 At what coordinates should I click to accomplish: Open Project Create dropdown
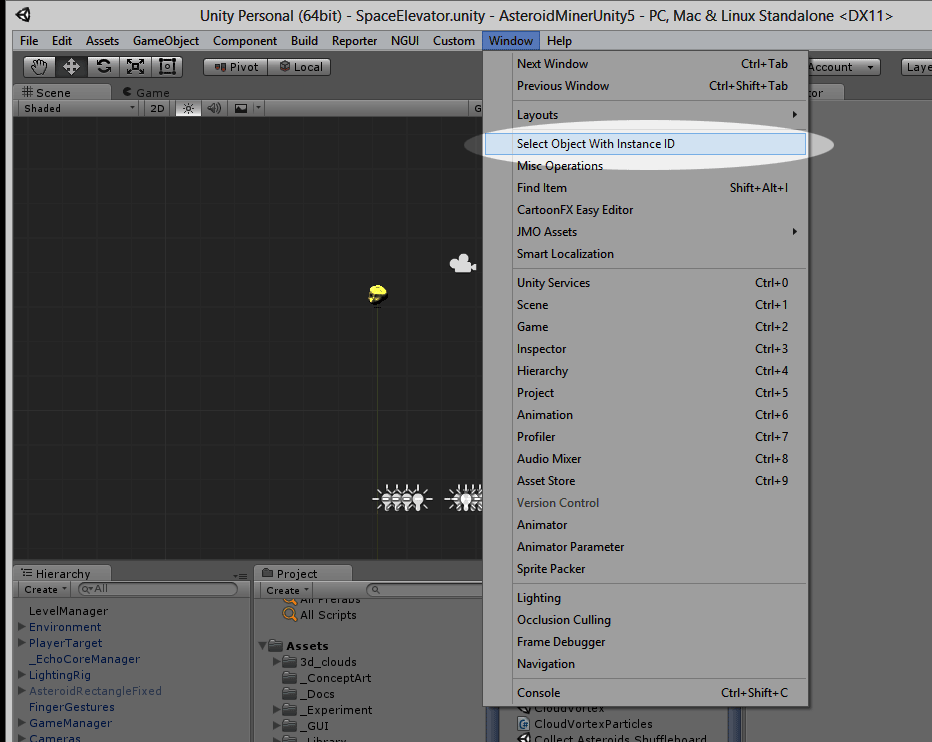coord(287,590)
